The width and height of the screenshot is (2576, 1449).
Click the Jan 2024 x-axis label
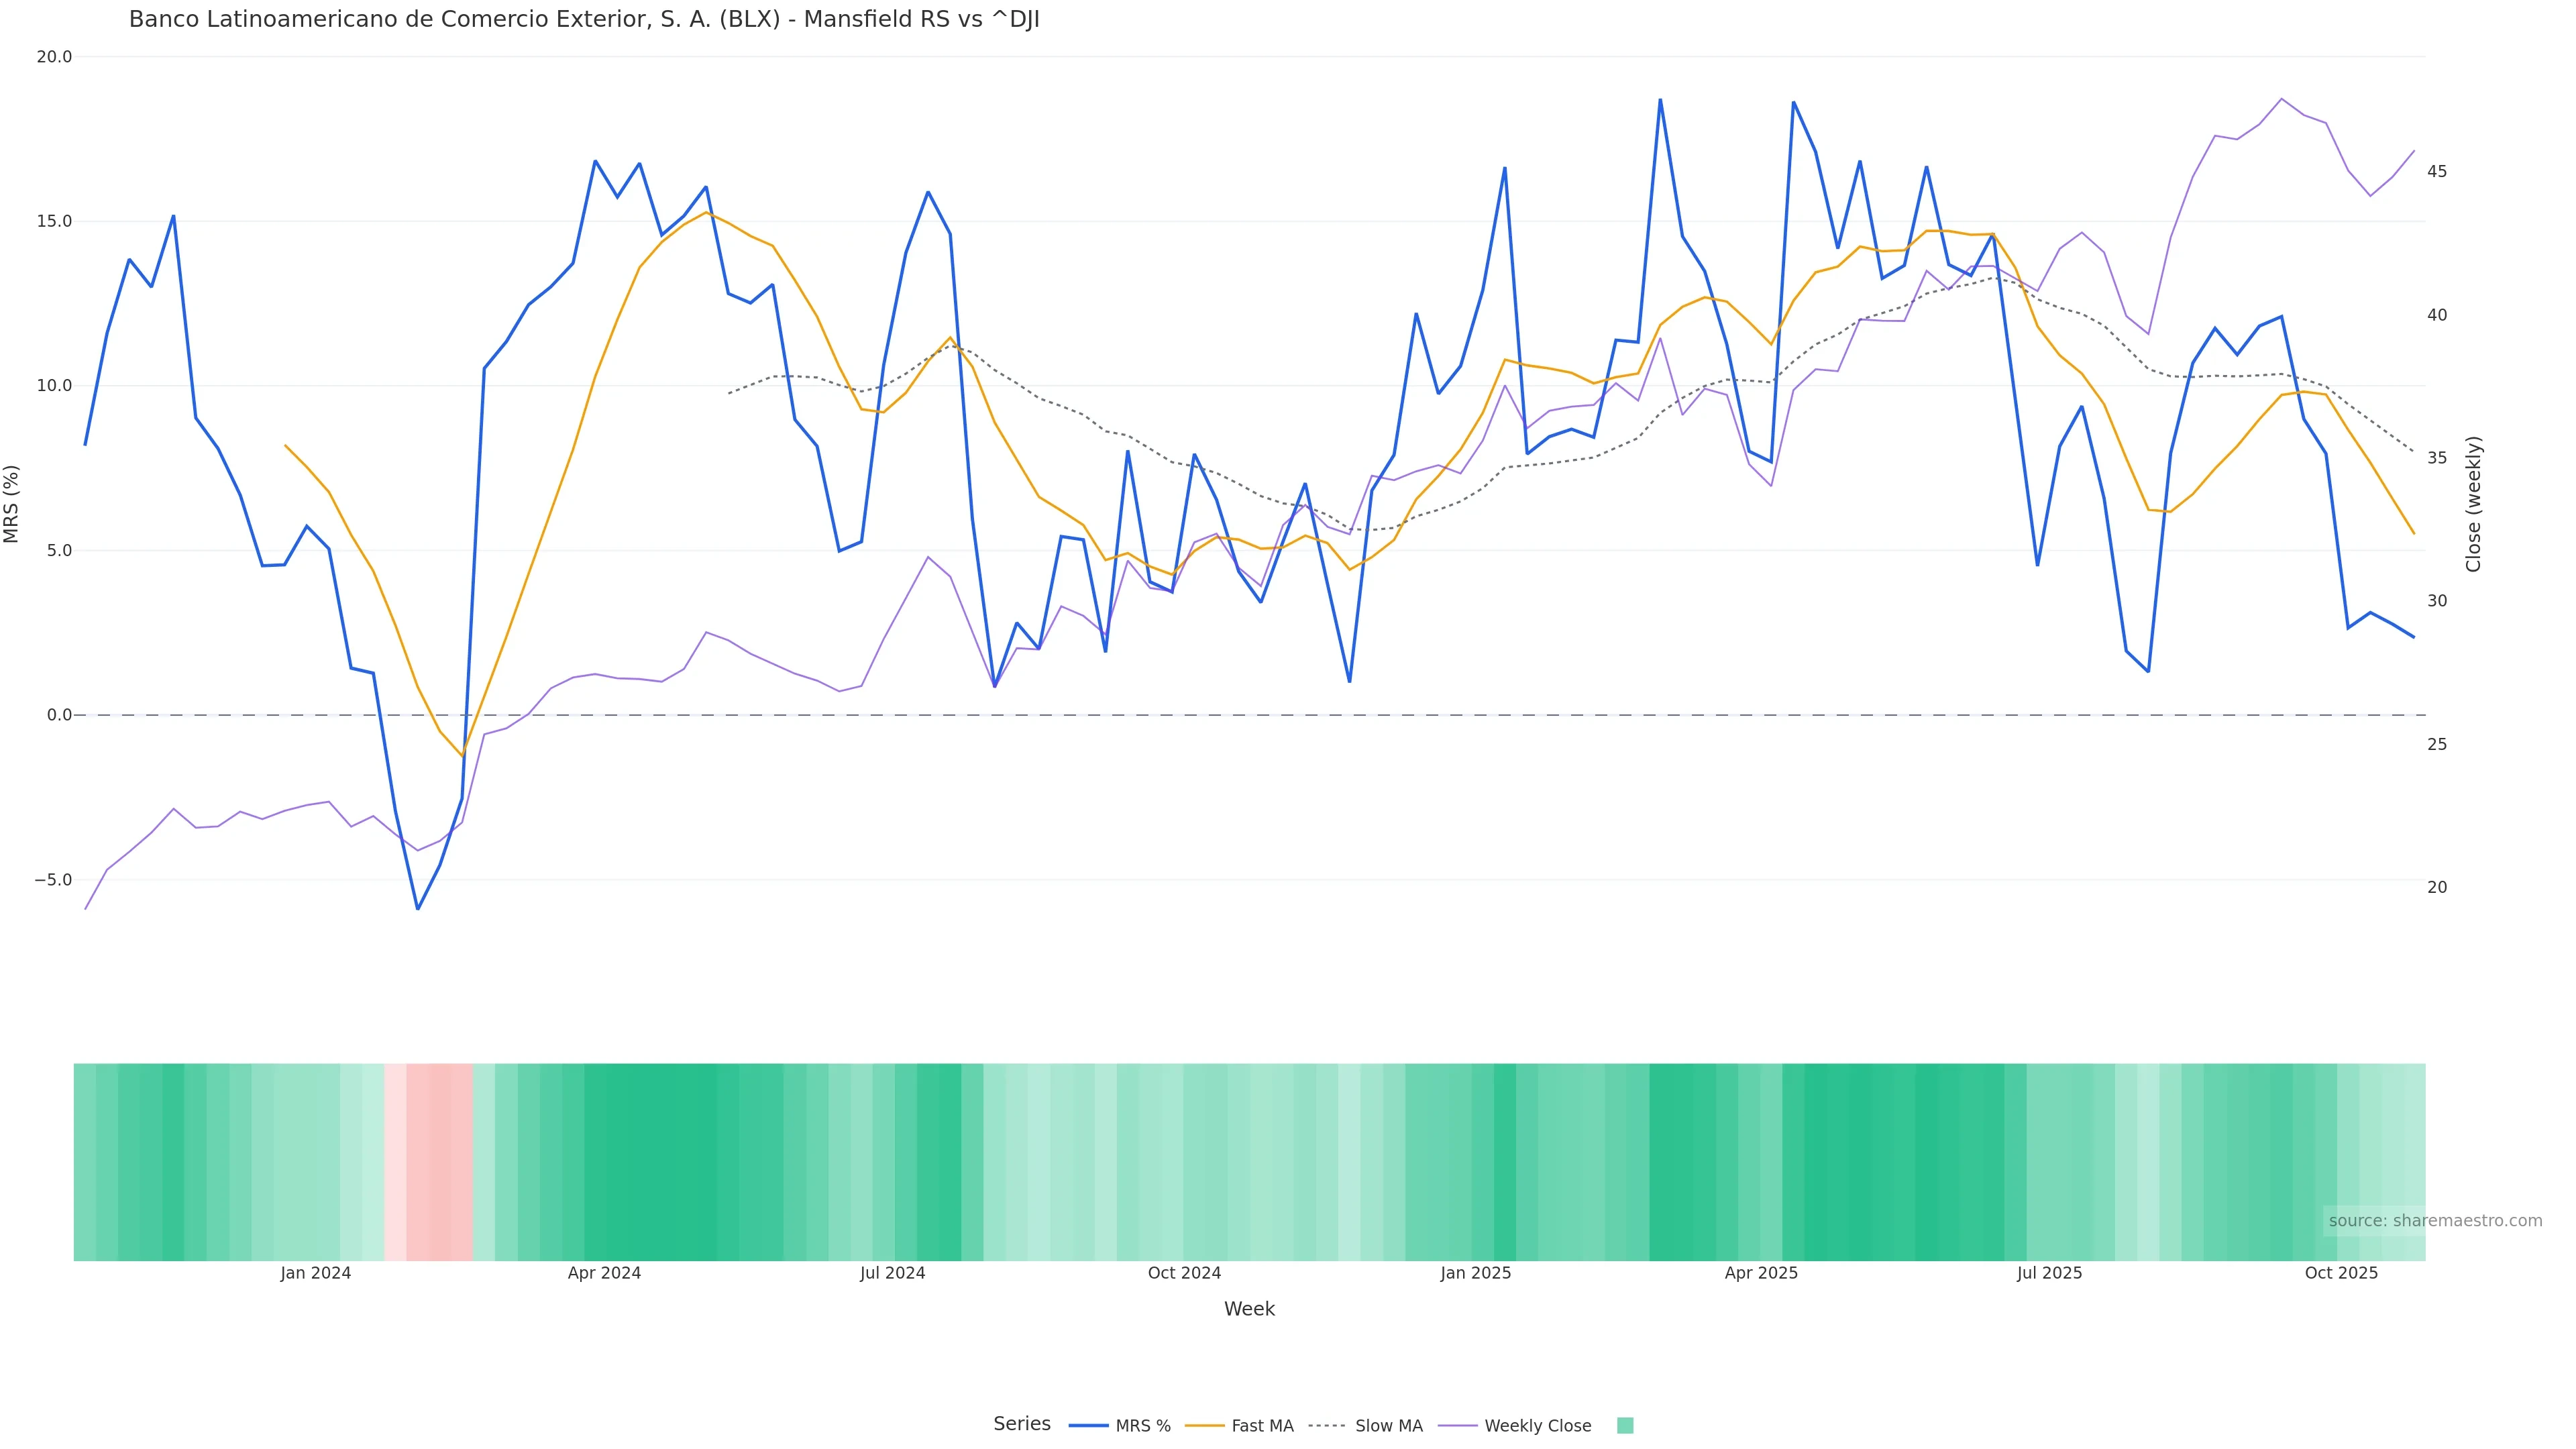pos(316,1273)
